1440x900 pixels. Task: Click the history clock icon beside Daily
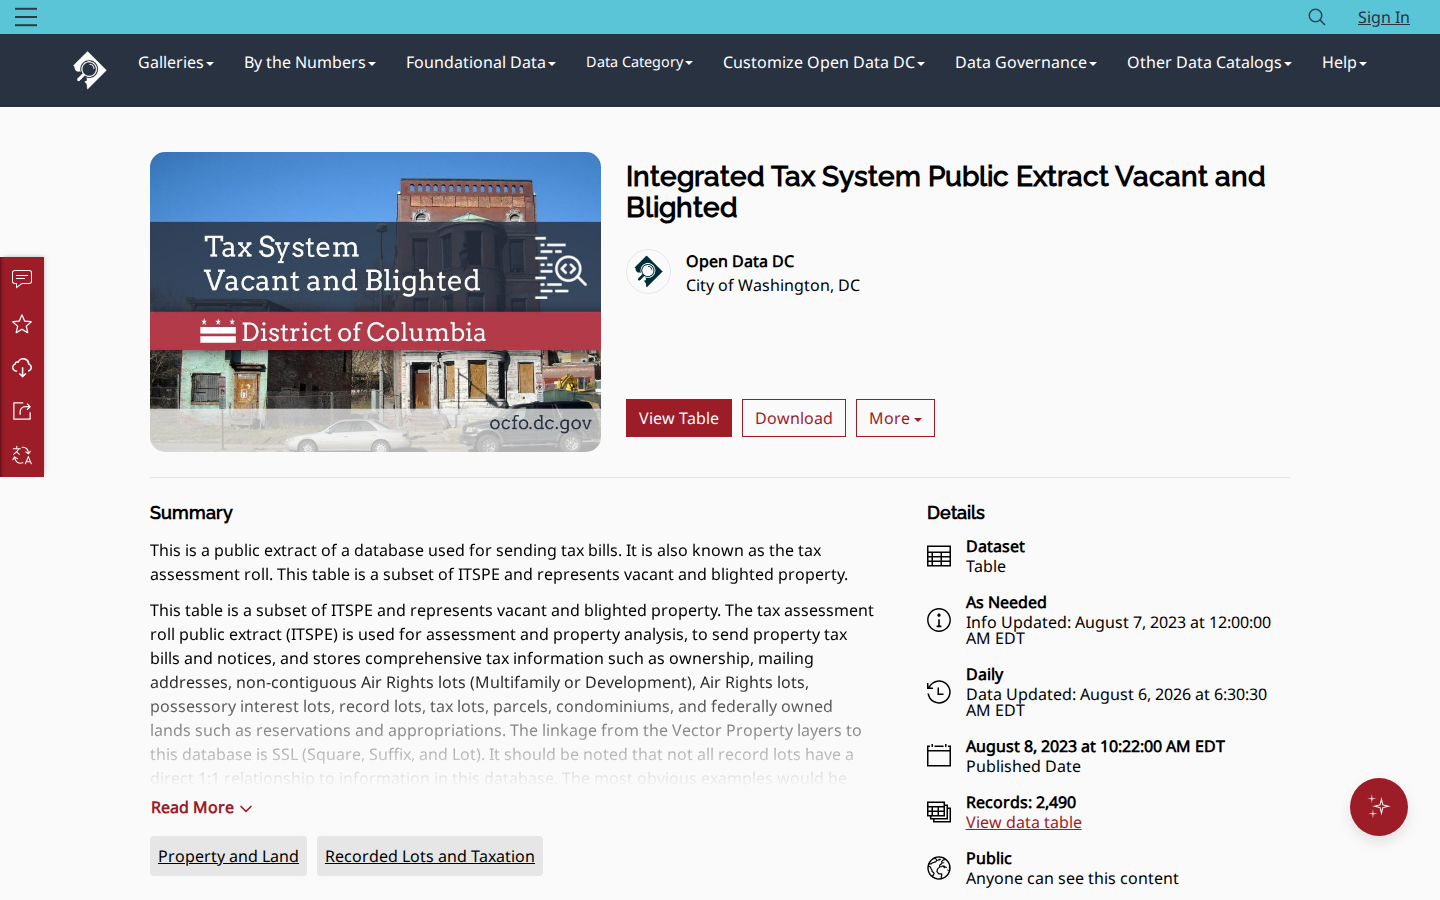(939, 692)
